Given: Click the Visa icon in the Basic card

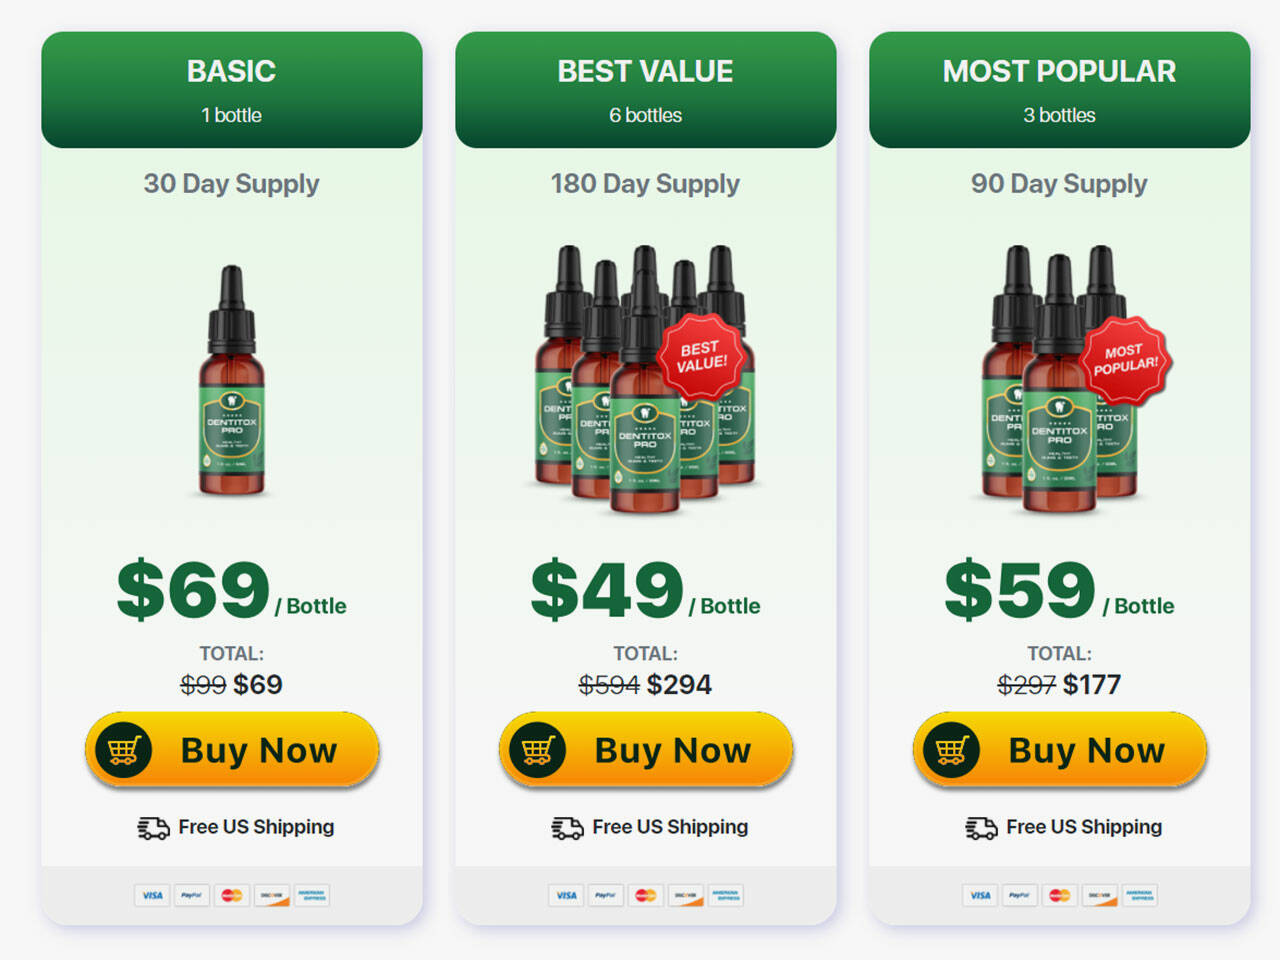Looking at the screenshot, I should [x=152, y=895].
